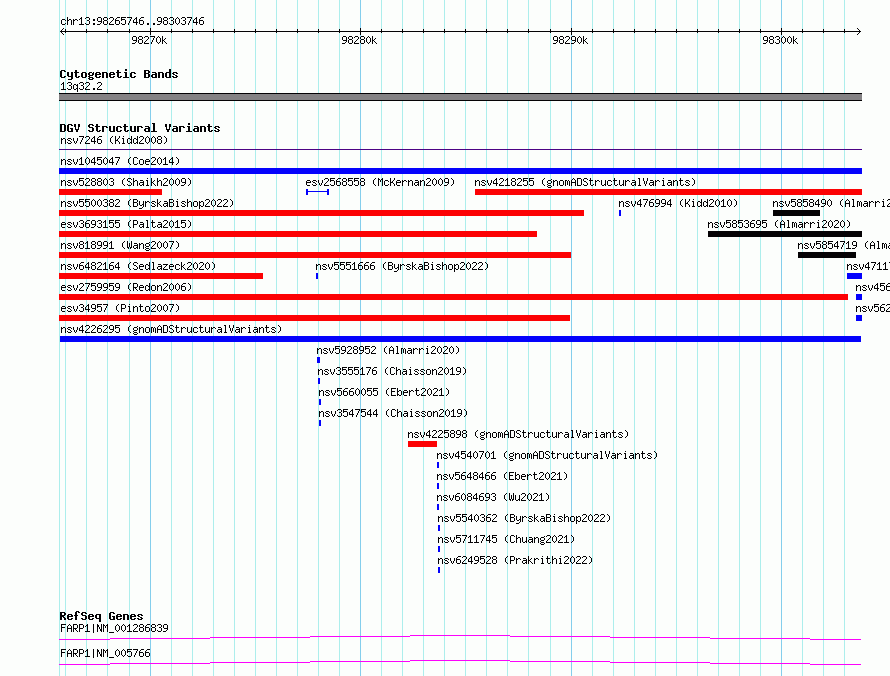
Task: Click the esv2568558 (McKernan2009) variant label
Action: (380, 182)
